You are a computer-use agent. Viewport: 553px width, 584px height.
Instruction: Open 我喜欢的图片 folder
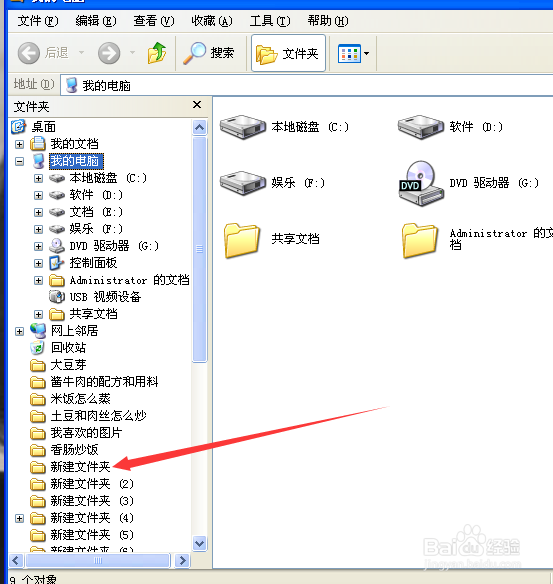point(86,433)
